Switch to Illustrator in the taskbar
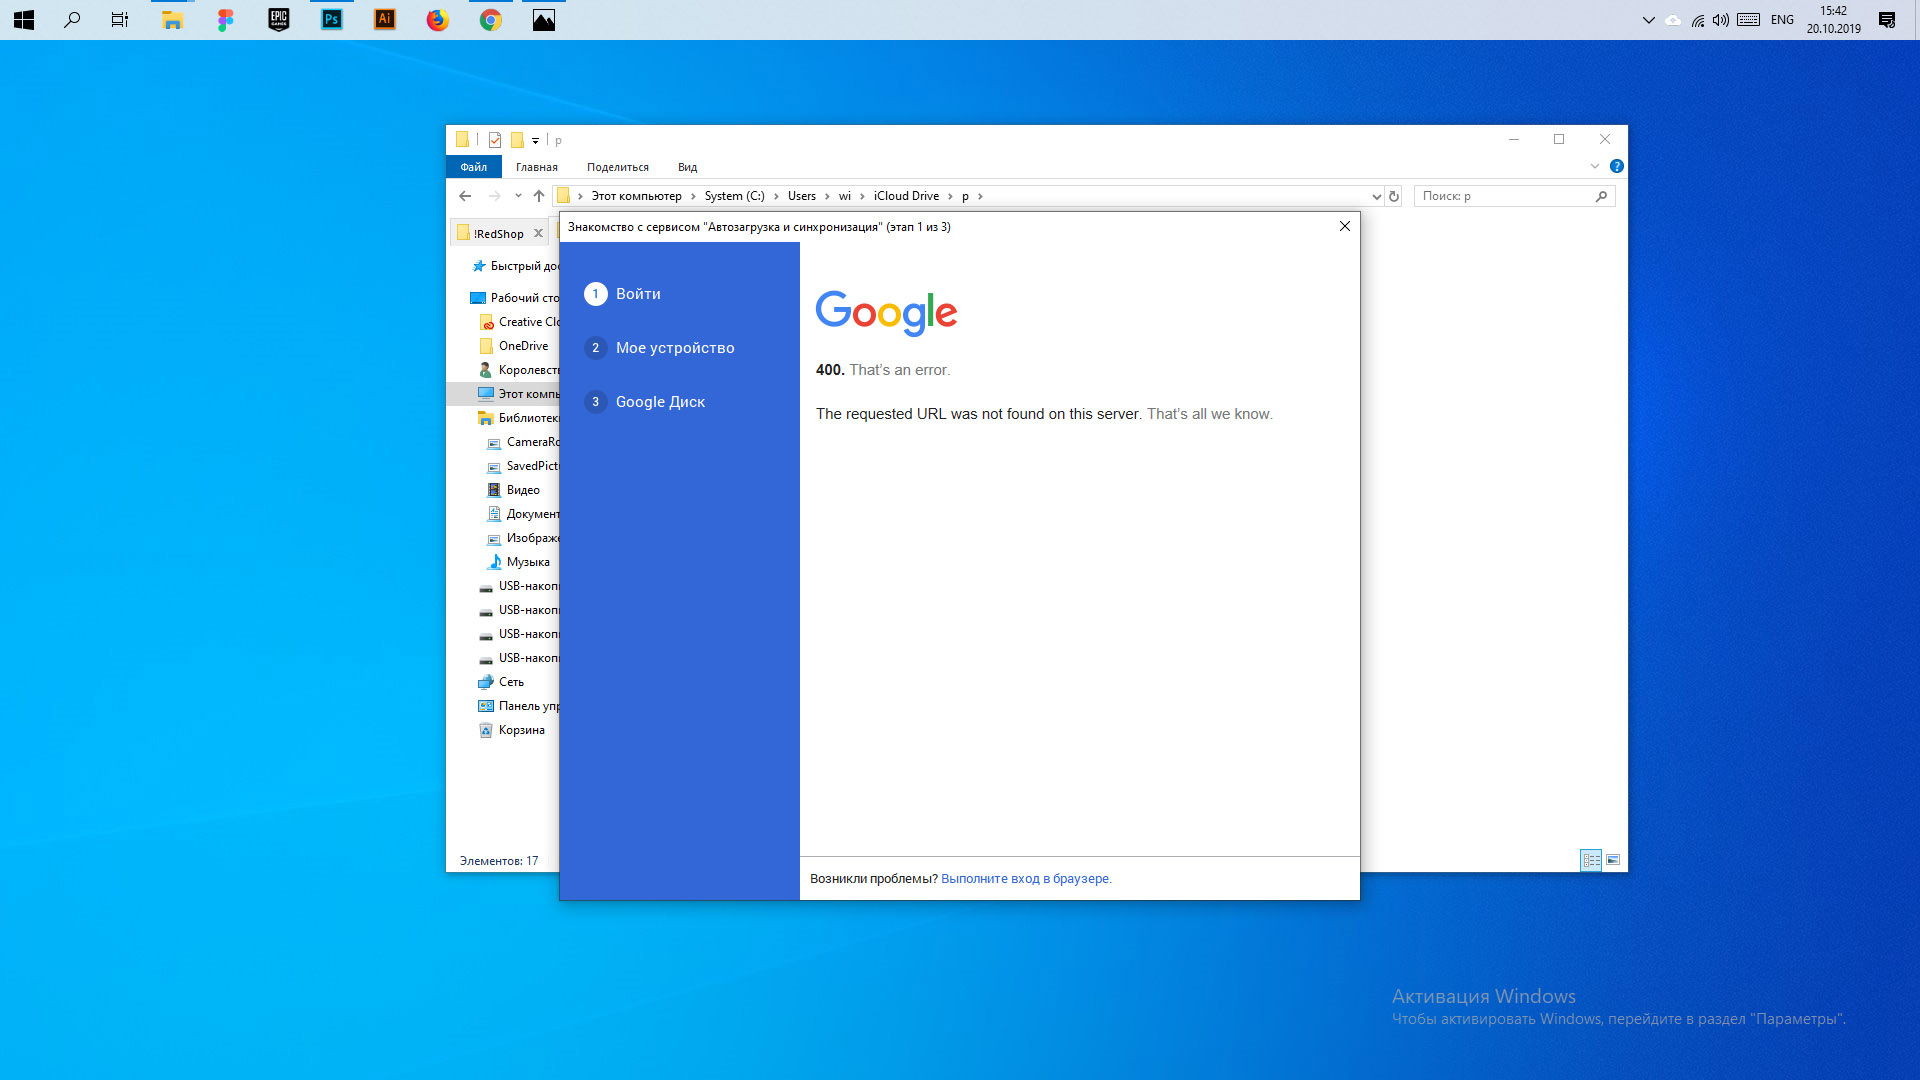Viewport: 1920px width, 1080px height. (x=384, y=20)
